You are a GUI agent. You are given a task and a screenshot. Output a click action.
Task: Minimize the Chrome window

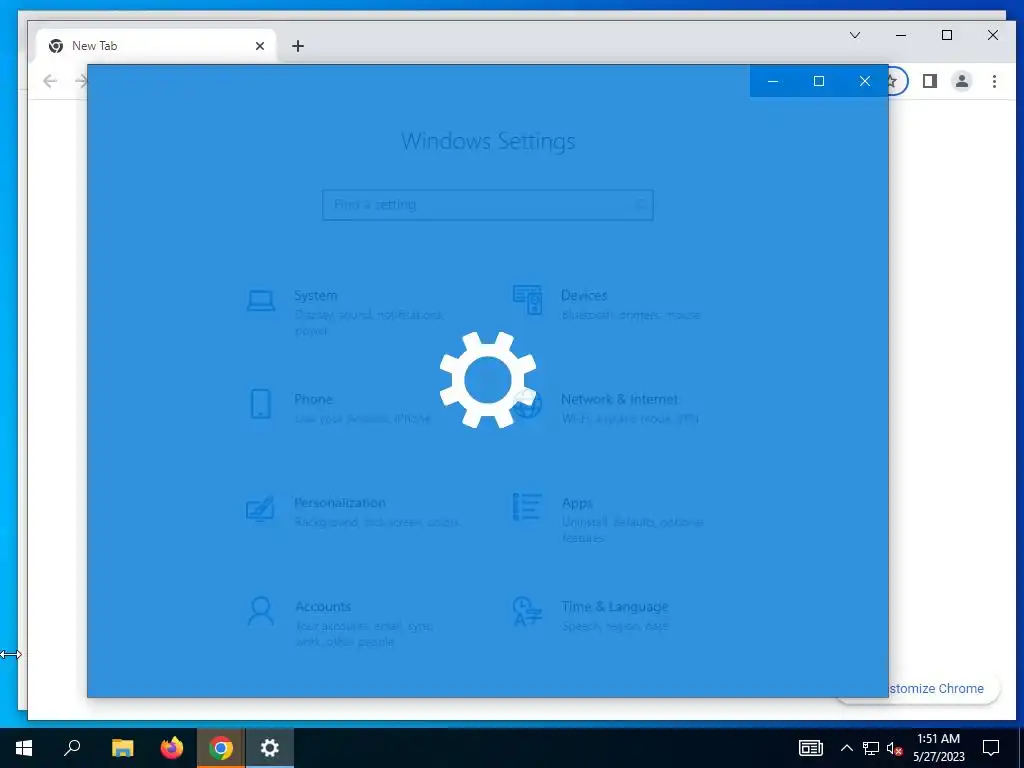[x=901, y=35]
